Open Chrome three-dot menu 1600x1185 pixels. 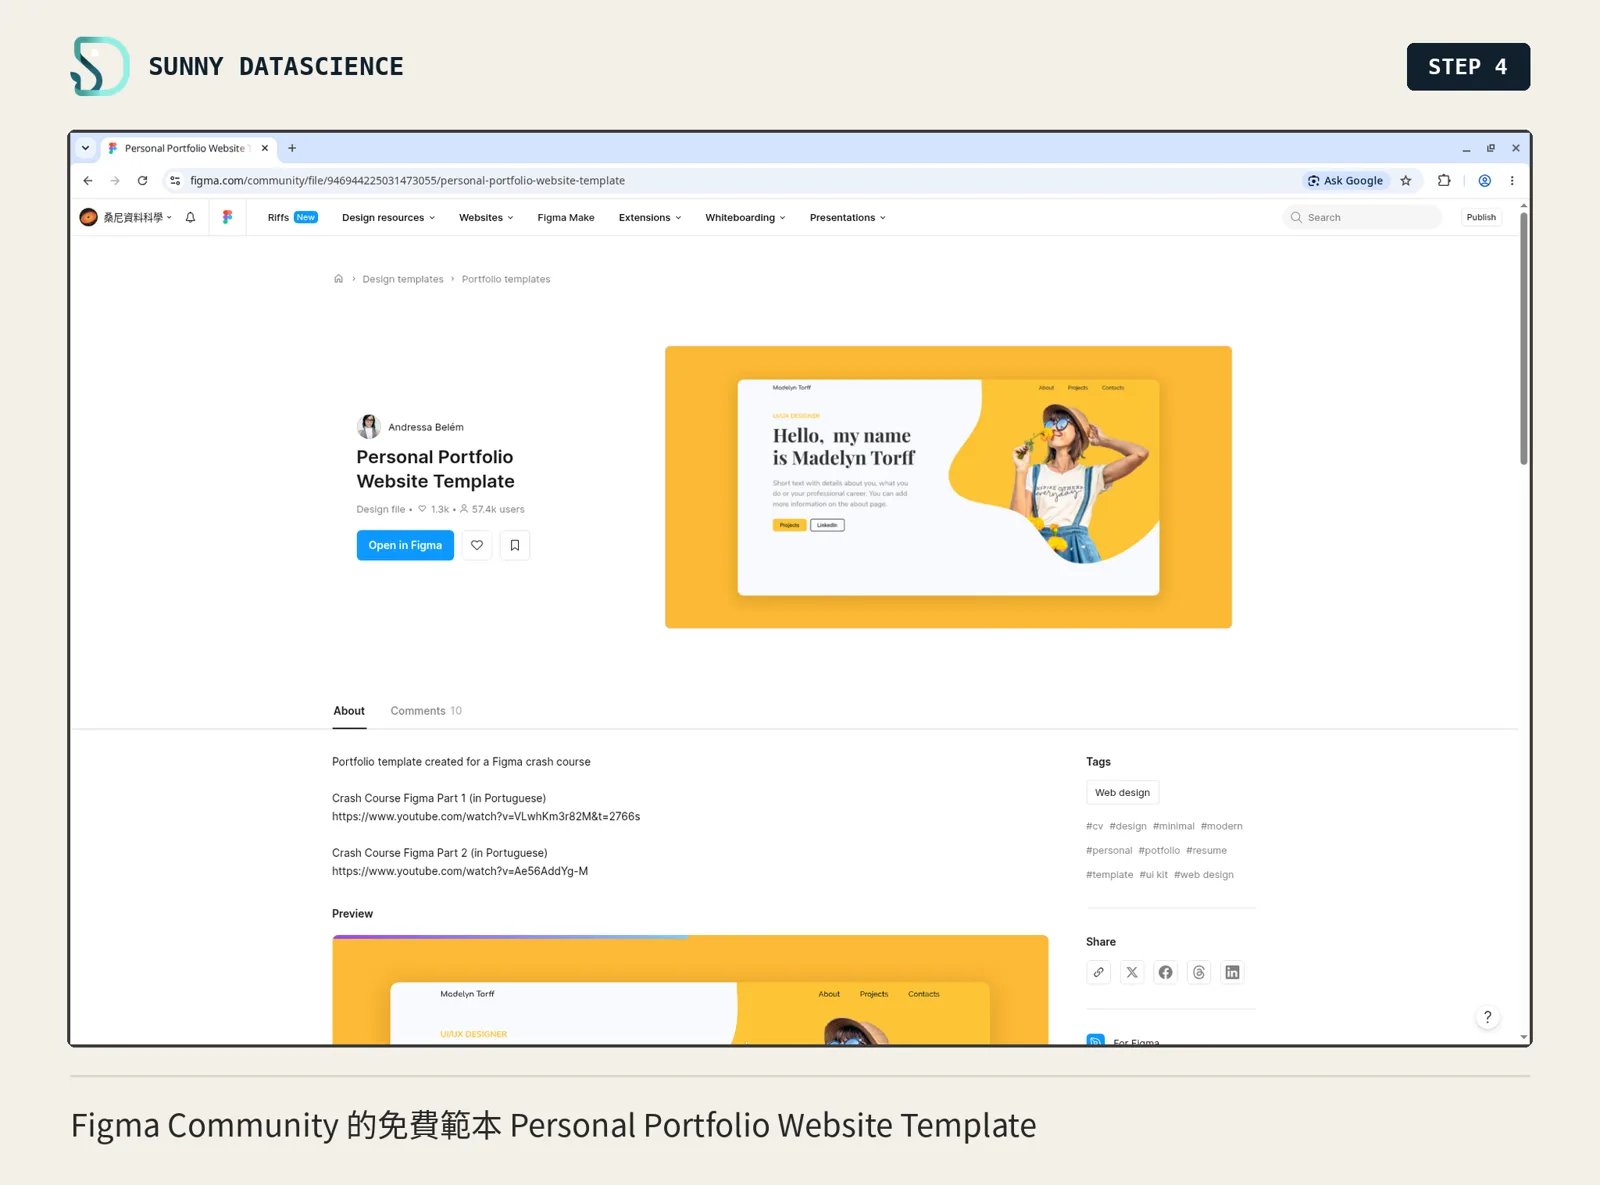click(1512, 181)
